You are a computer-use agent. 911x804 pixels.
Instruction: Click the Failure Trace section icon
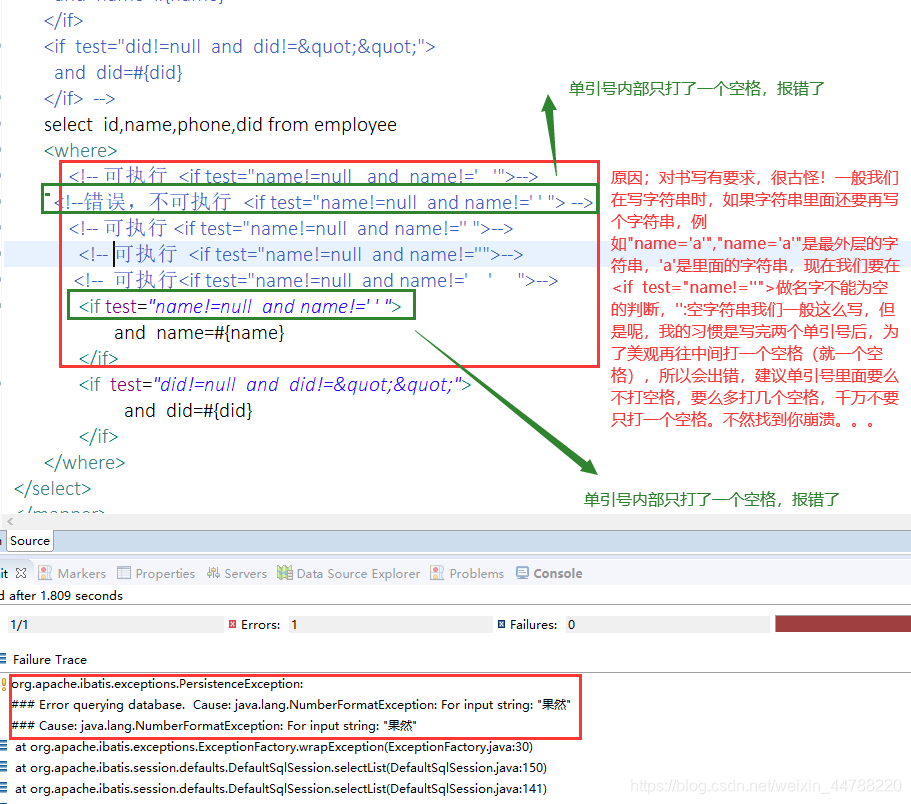click(x=7, y=659)
